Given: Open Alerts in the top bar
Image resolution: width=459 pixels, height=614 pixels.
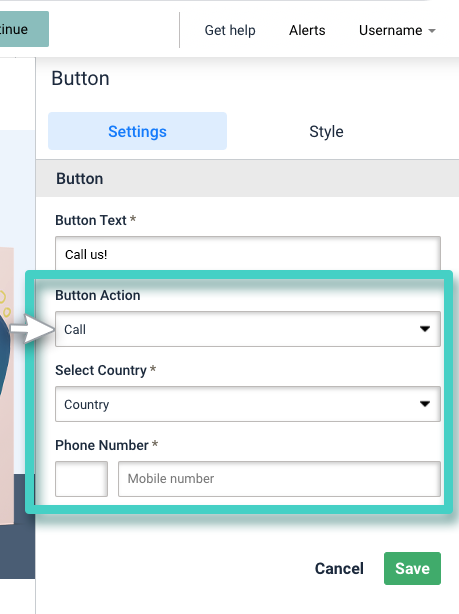Looking at the screenshot, I should tap(307, 30).
